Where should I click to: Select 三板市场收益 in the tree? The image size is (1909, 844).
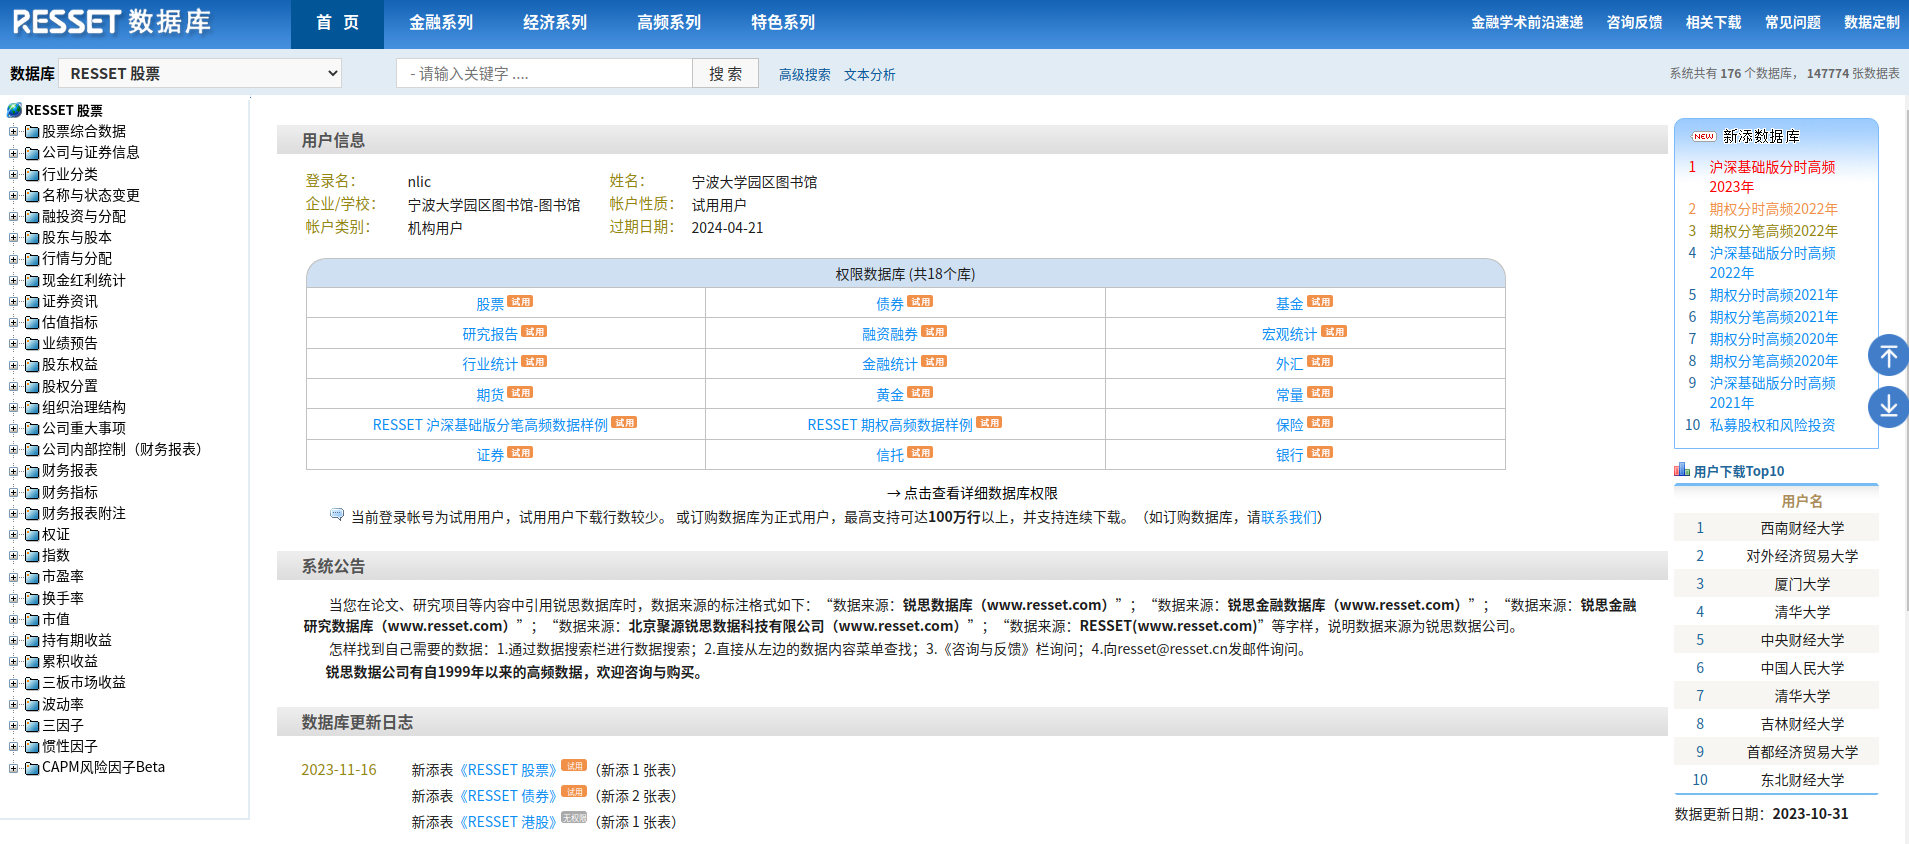(x=84, y=683)
